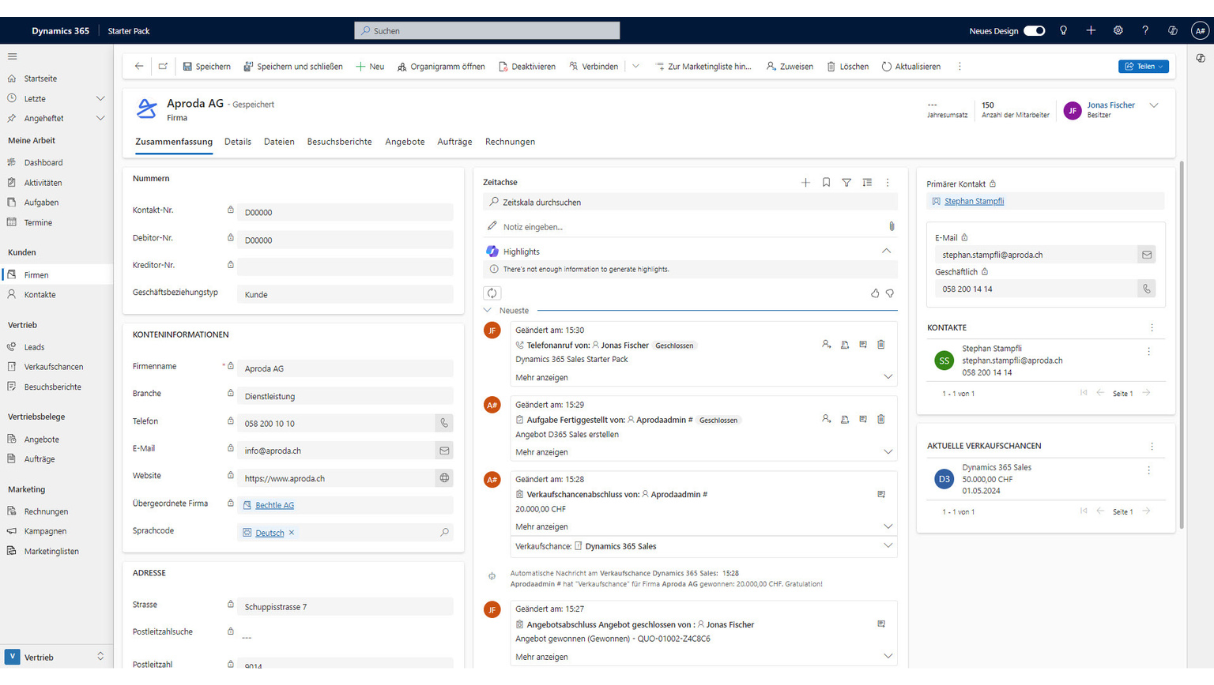The image size is (1214, 685).
Task: Open Organigramm öffnen
Action: coord(441,66)
